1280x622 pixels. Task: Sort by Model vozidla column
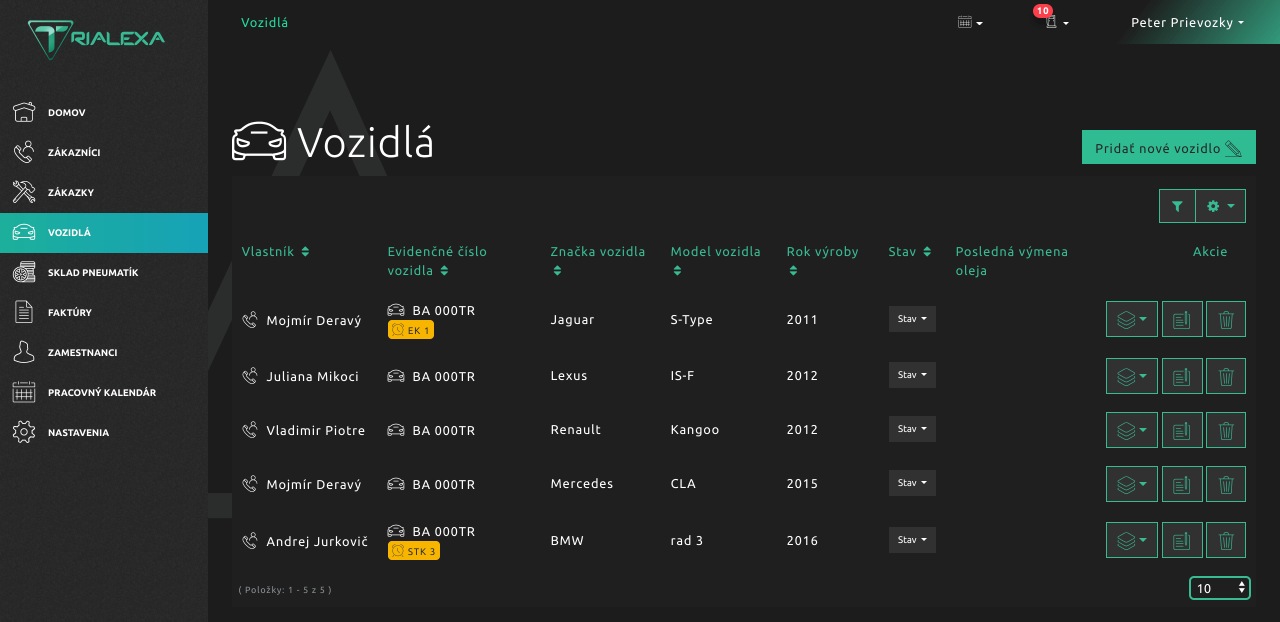[x=715, y=261]
